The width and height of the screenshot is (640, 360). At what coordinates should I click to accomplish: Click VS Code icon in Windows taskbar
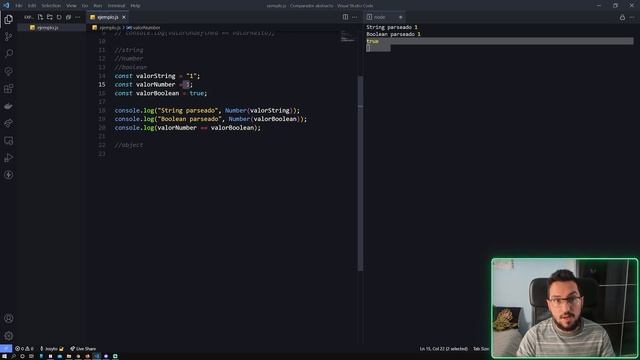pos(97,356)
